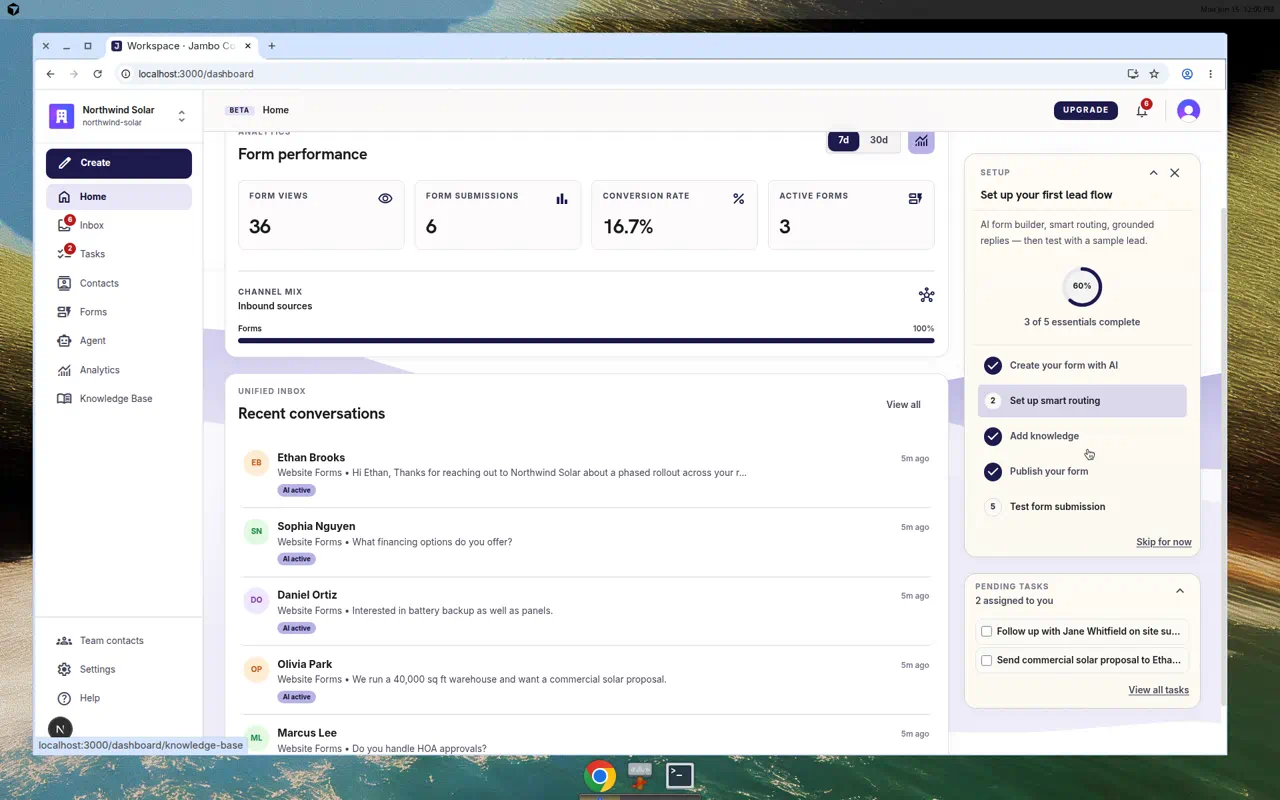The height and width of the screenshot is (800, 1280).
Task: Collapse the Pending Tasks panel
Action: pos(1180,591)
